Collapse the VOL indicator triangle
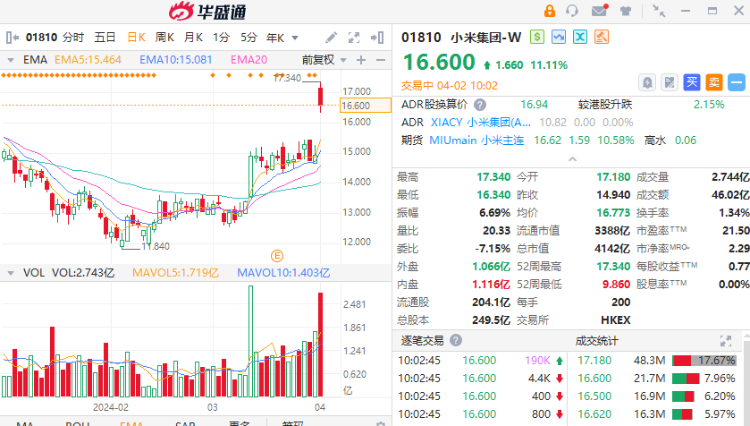This screenshot has height=426, width=750. [11, 273]
